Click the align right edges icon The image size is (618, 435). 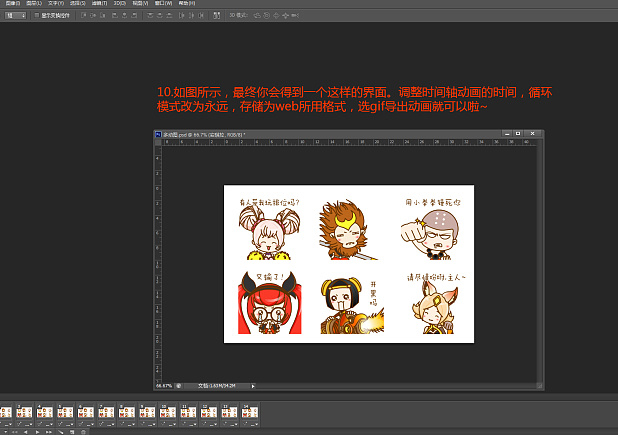click(x=134, y=15)
